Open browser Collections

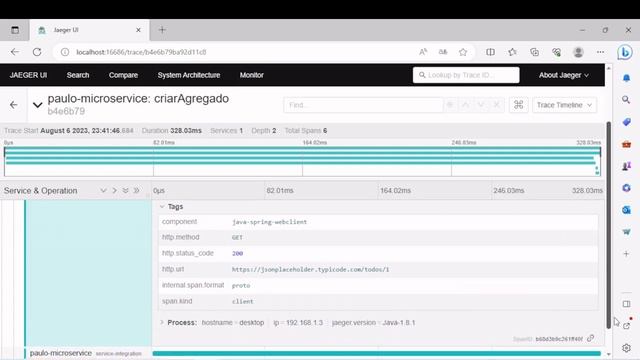click(x=534, y=52)
